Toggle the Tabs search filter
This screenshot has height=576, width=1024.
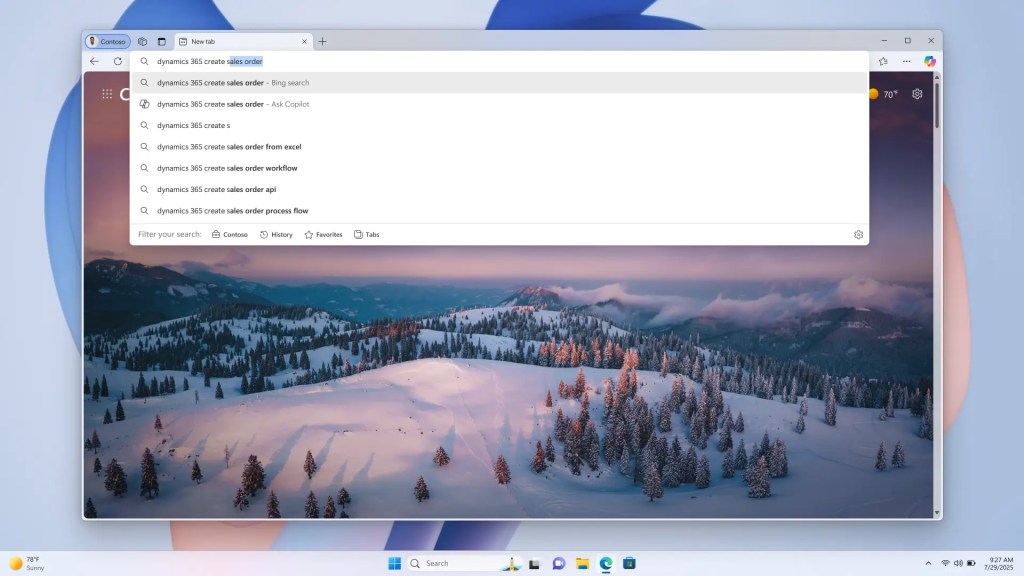365,234
